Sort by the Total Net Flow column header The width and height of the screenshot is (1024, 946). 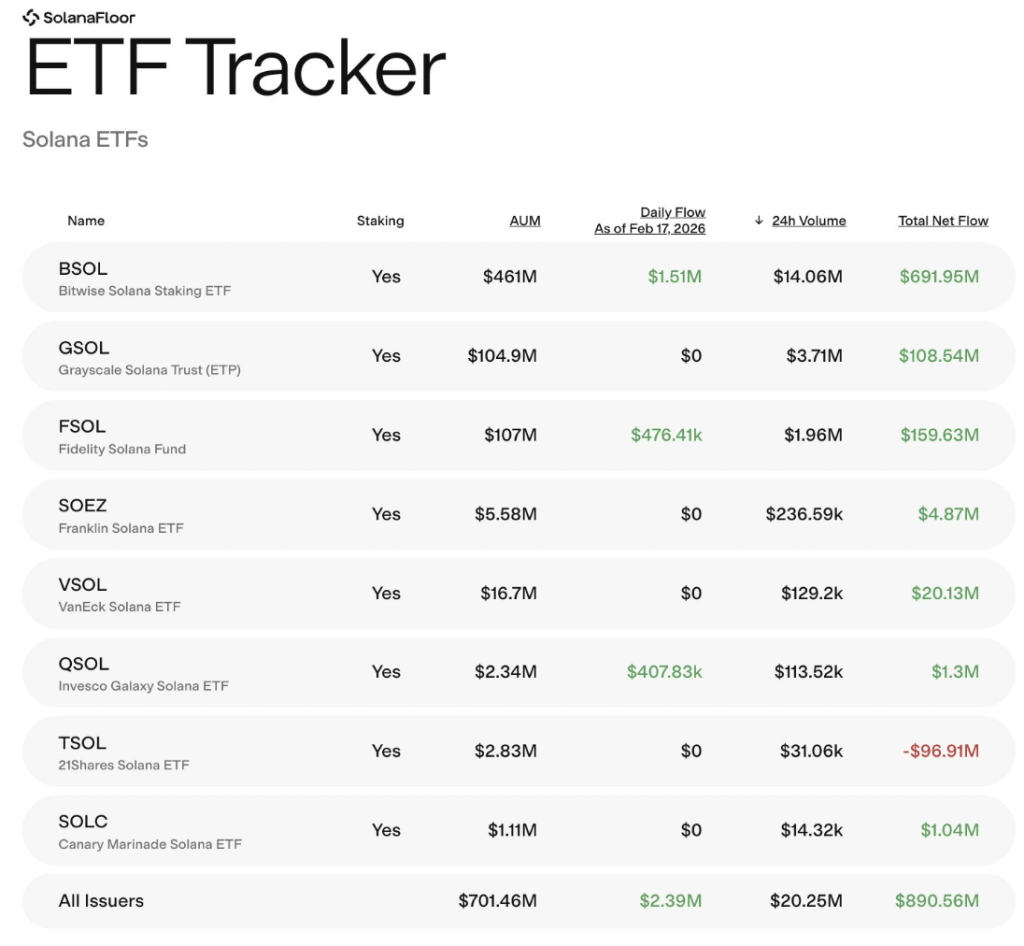(942, 220)
